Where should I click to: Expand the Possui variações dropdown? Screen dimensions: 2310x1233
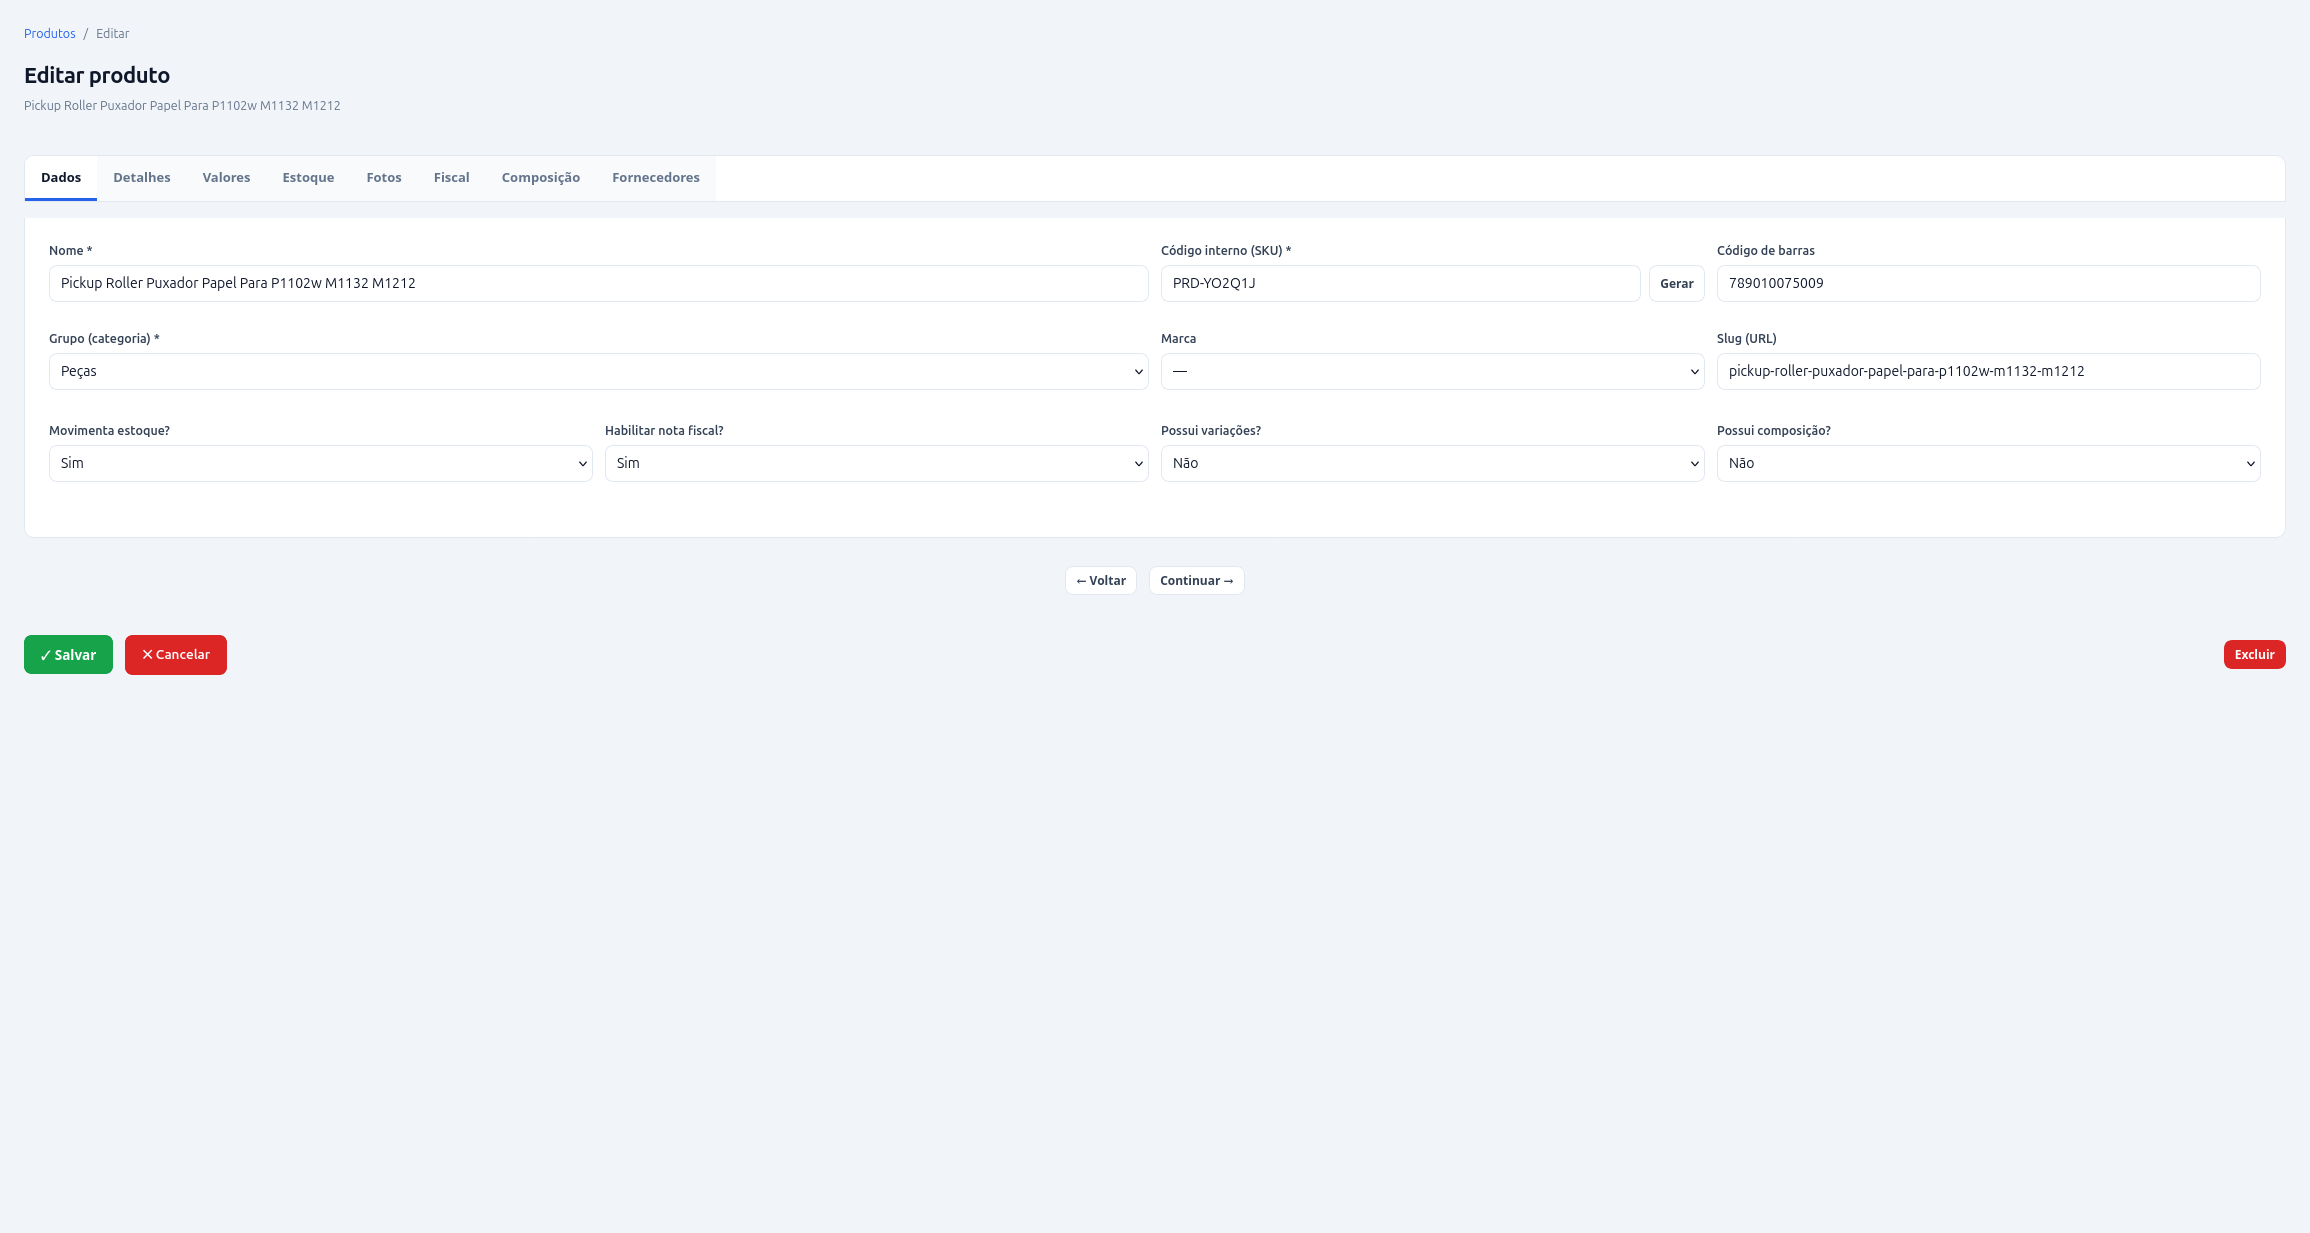pyautogui.click(x=1432, y=463)
